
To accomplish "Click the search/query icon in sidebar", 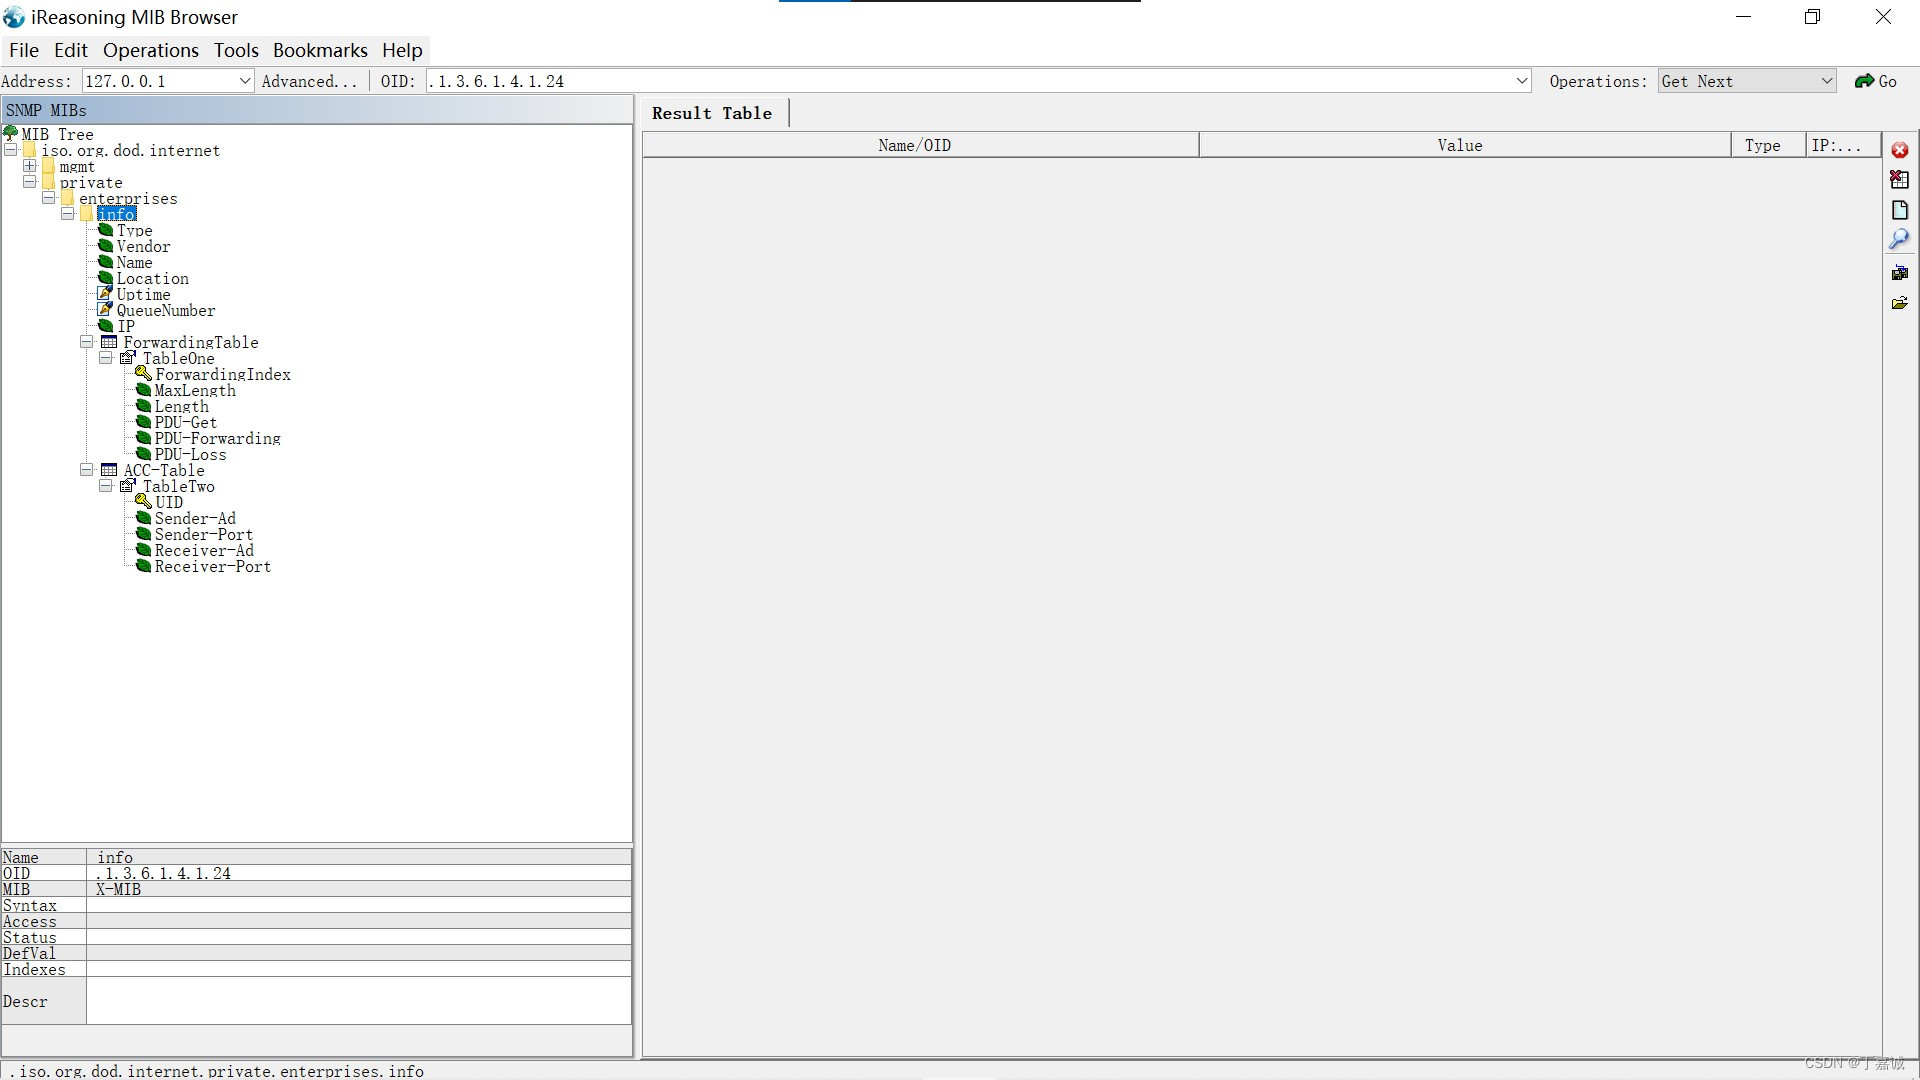I will coord(1900,241).
